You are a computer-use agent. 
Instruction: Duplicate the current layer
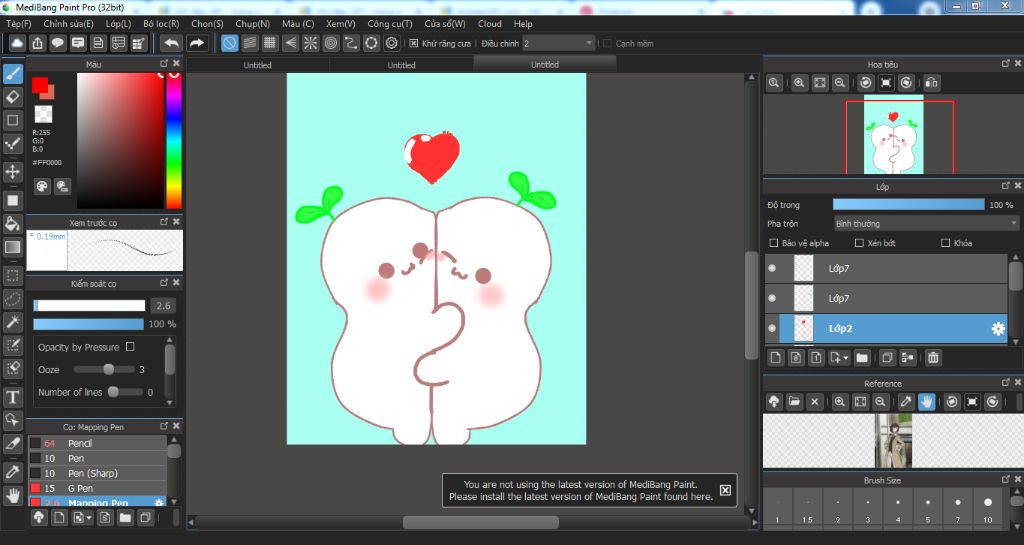click(x=887, y=357)
